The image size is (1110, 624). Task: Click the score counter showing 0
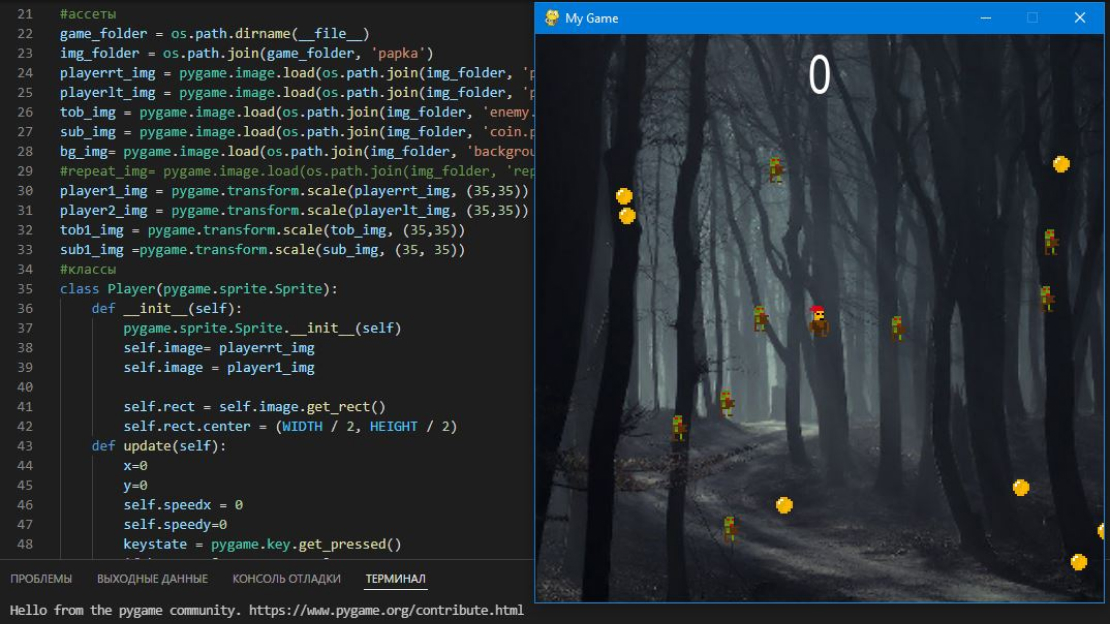point(819,76)
